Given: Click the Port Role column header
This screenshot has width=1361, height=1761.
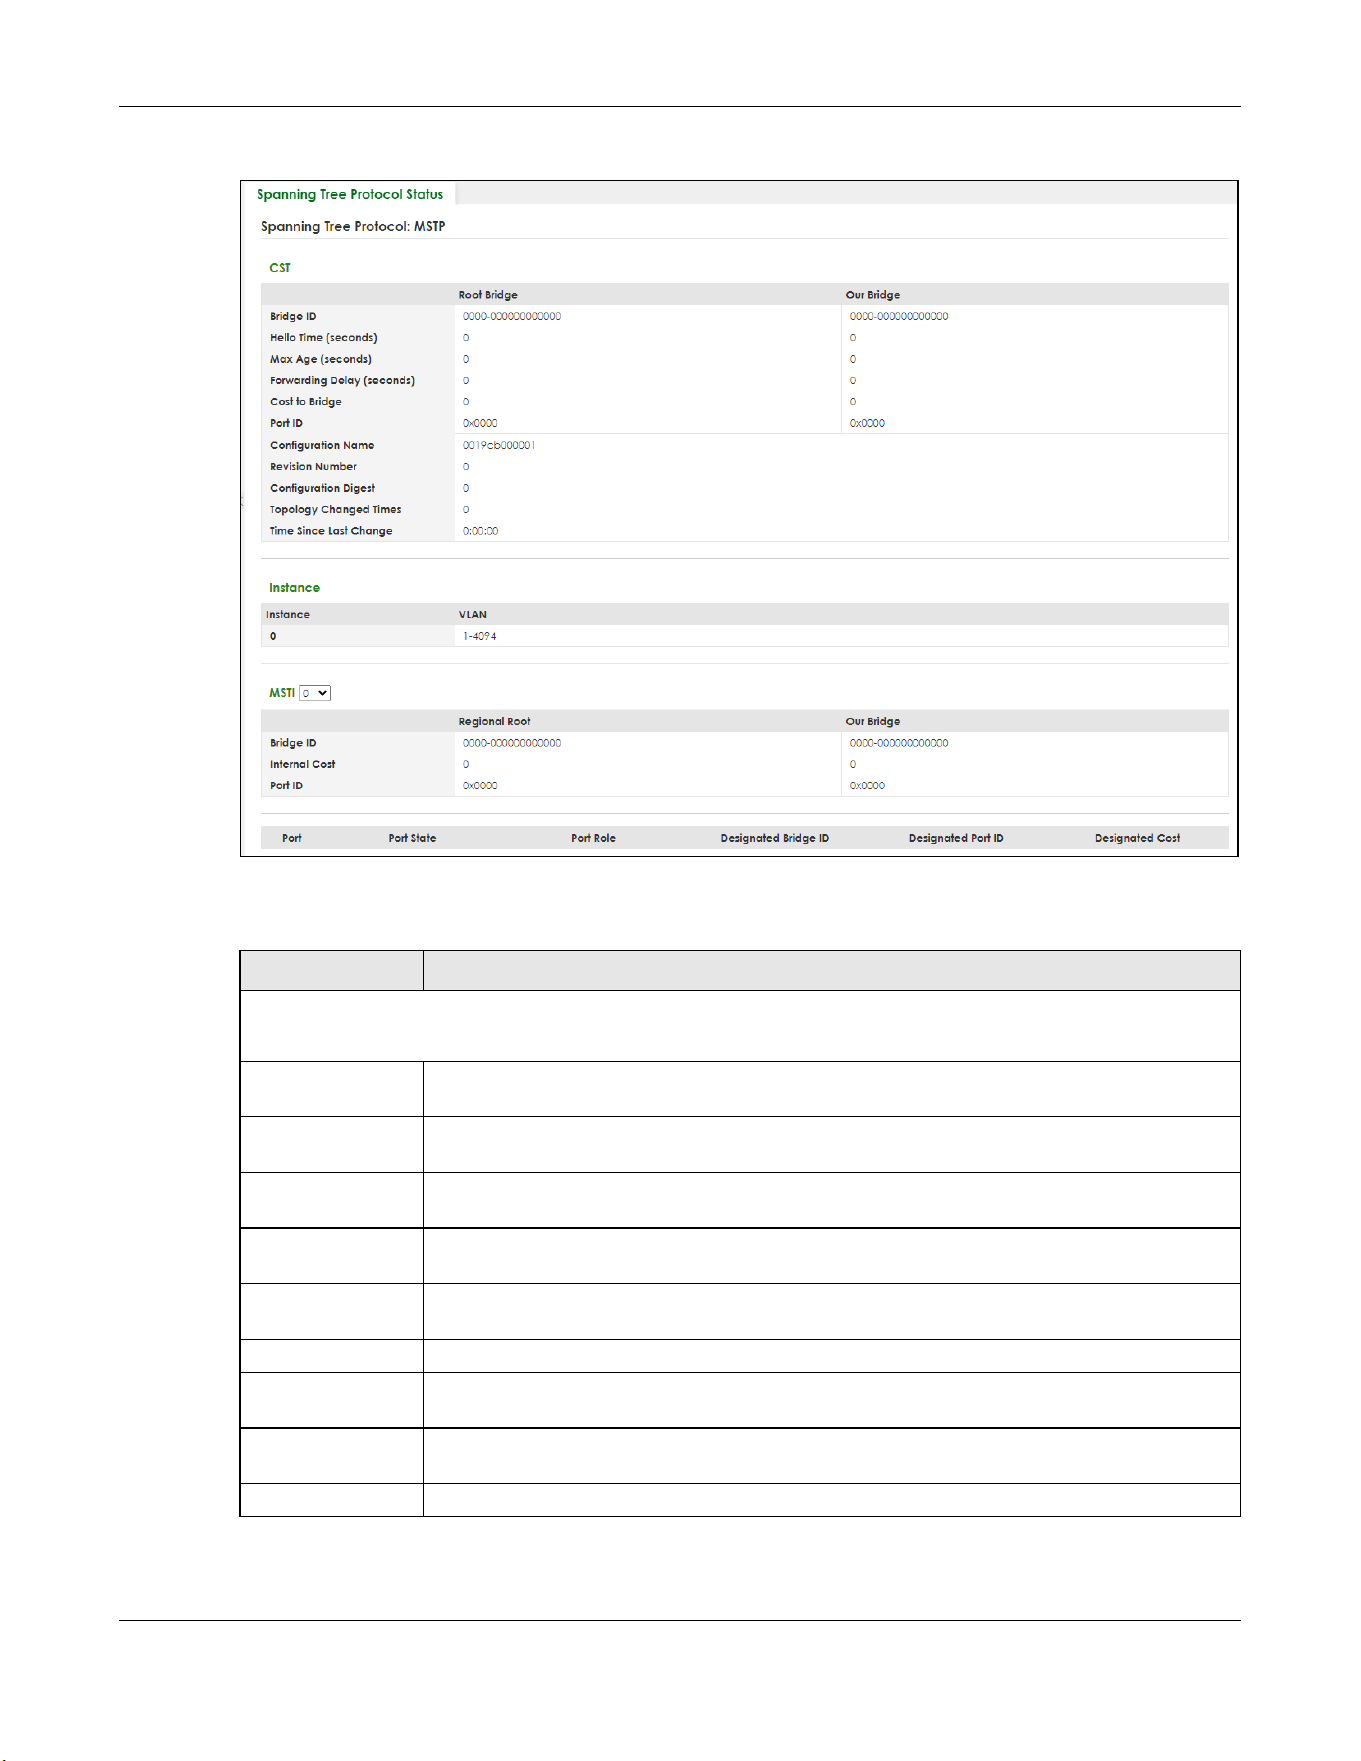Looking at the screenshot, I should 593,839.
